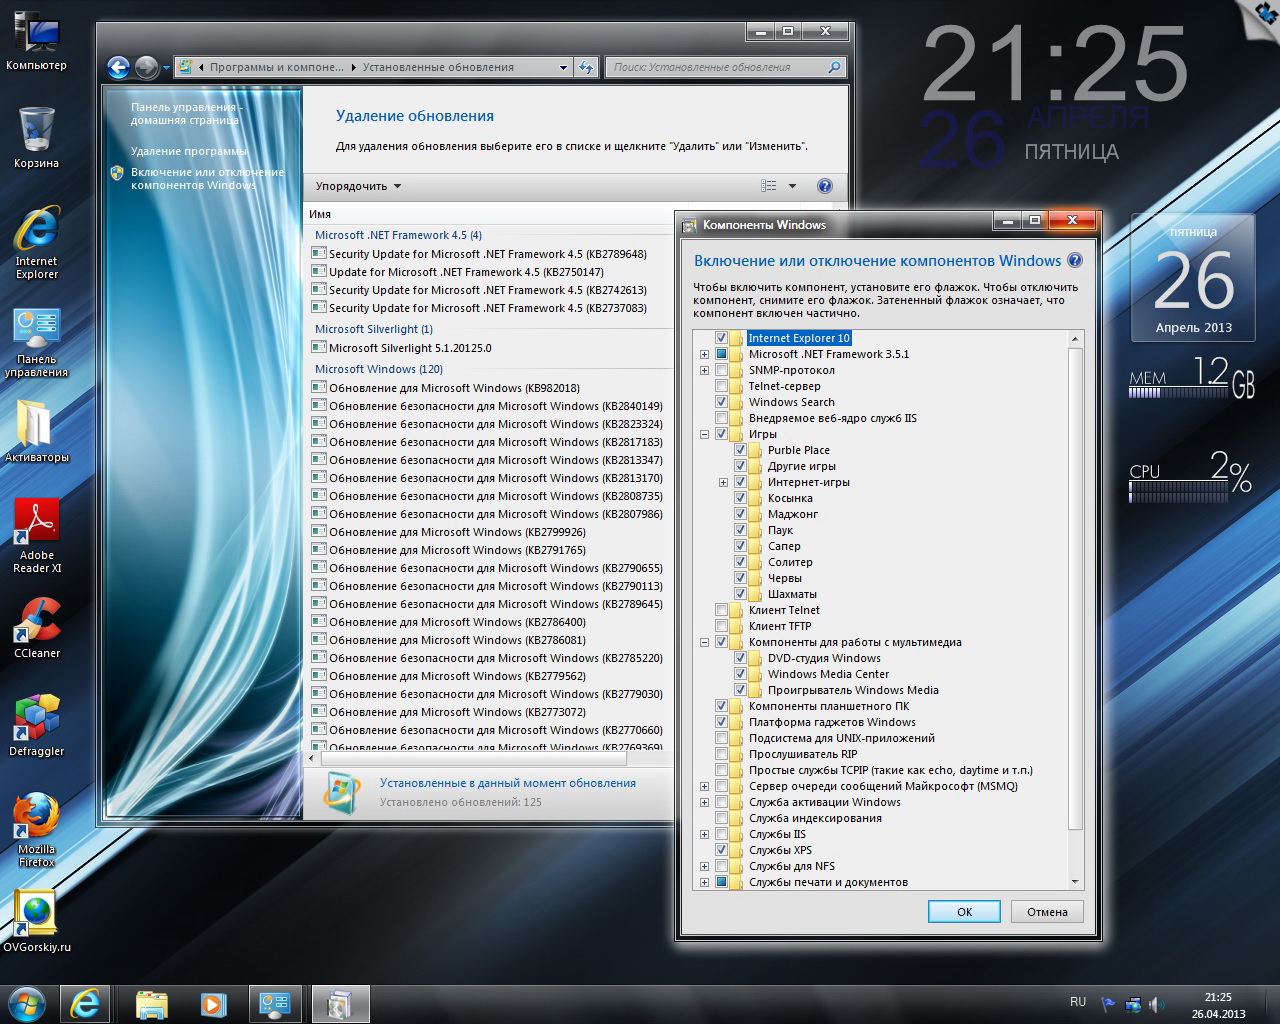This screenshot has width=1280, height=1024.
Task: Open the network tray icon
Action: coord(1132,1004)
